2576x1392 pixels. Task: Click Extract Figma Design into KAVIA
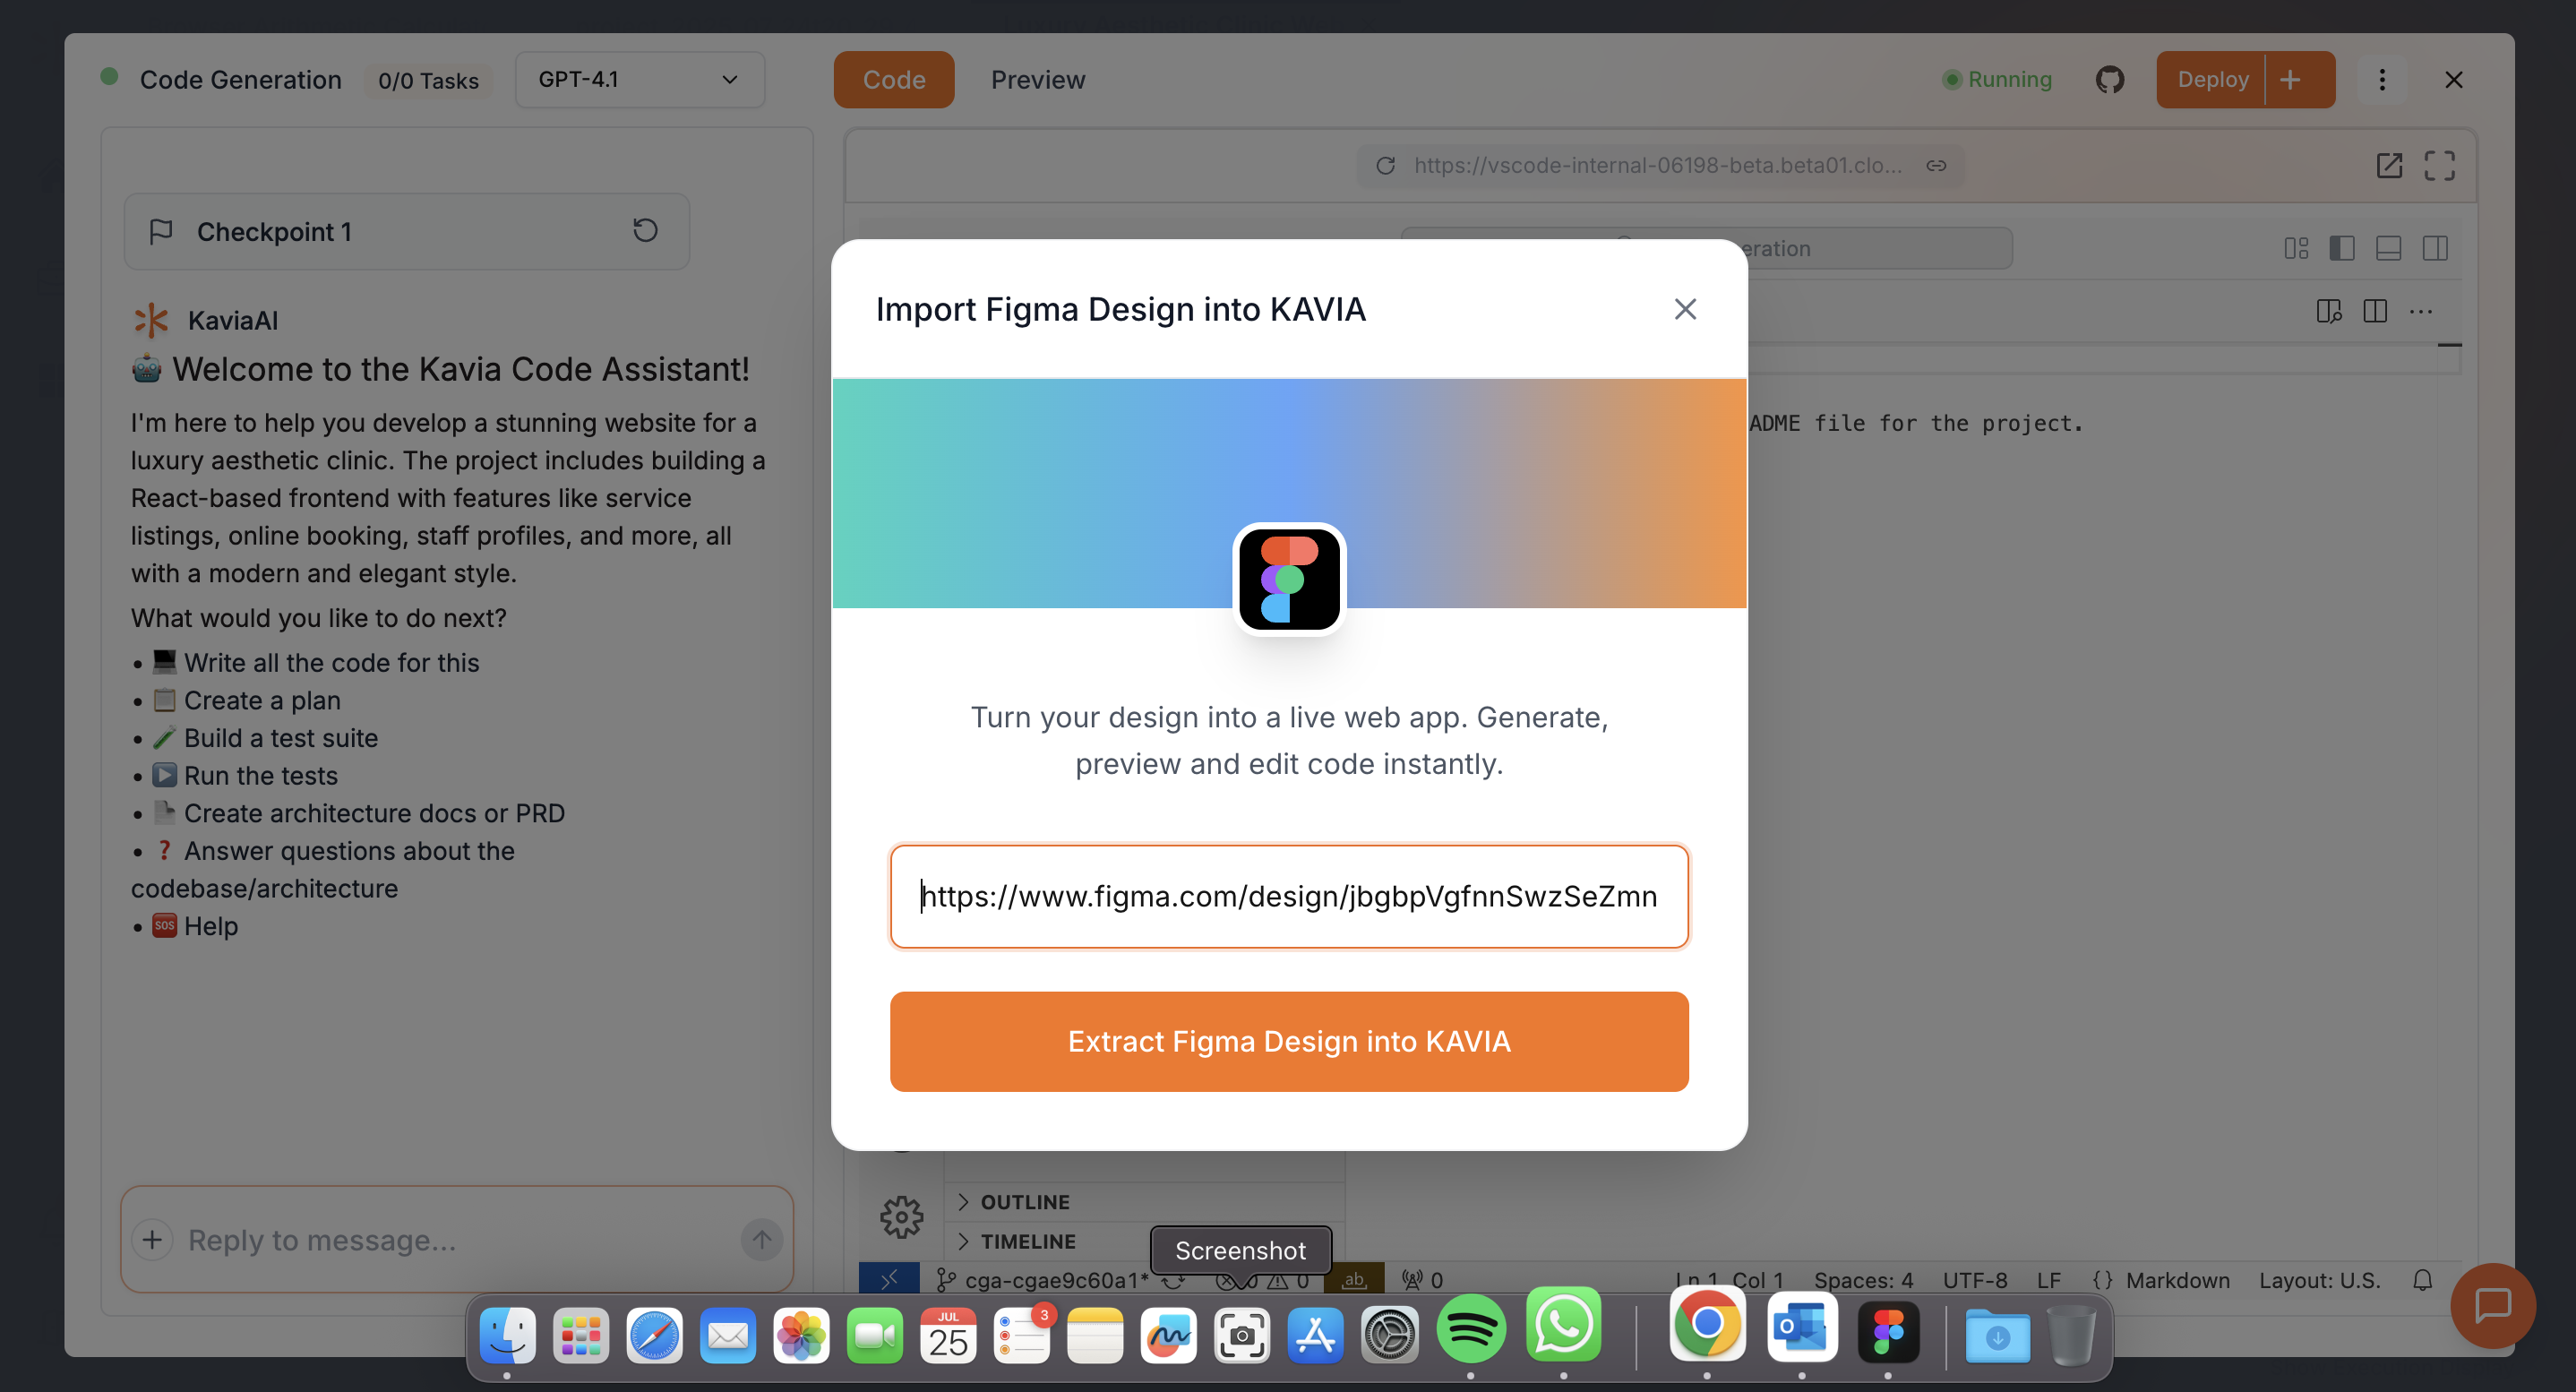pyautogui.click(x=1289, y=1041)
